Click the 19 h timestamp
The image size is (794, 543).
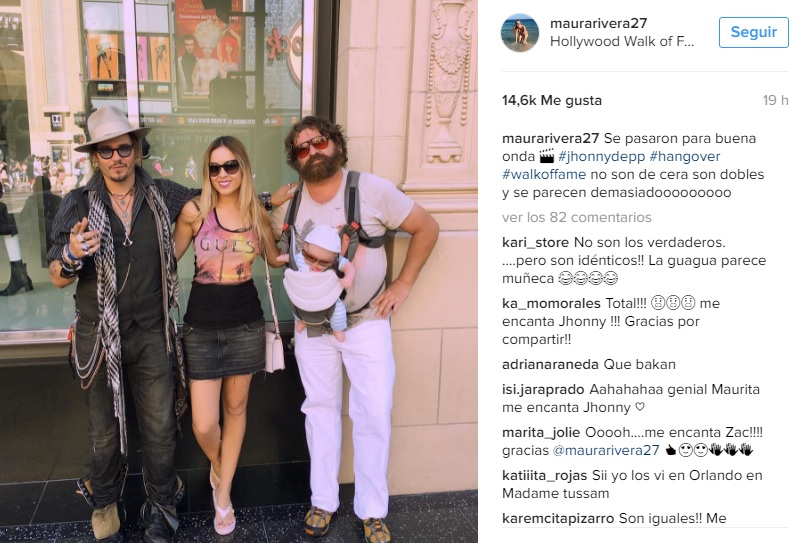(x=775, y=100)
